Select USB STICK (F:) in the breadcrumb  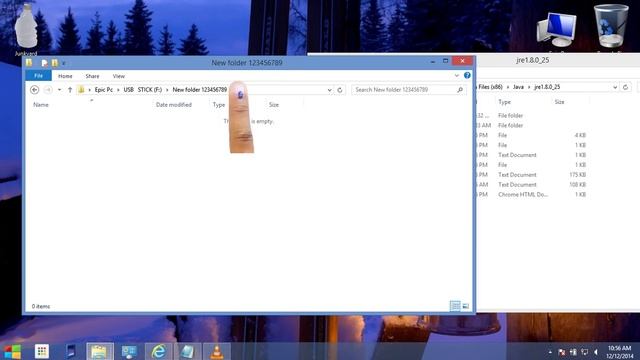click(x=143, y=90)
